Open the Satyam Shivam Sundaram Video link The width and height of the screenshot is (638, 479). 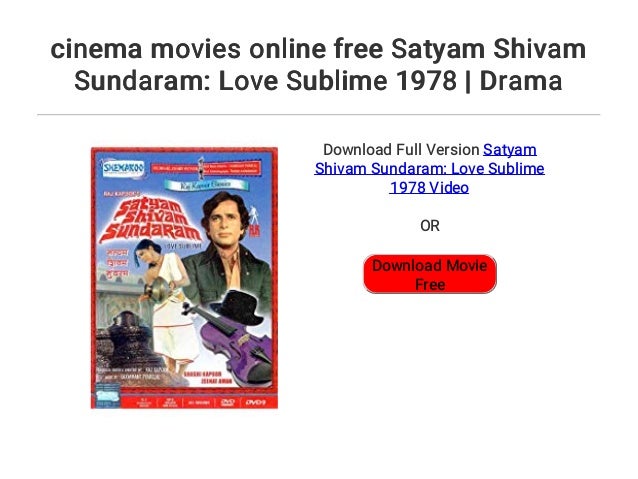[429, 168]
